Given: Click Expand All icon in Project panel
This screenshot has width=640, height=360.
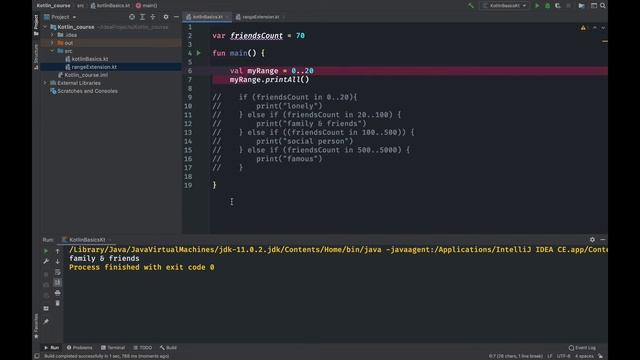Looking at the screenshot, I should pyautogui.click(x=142, y=17).
